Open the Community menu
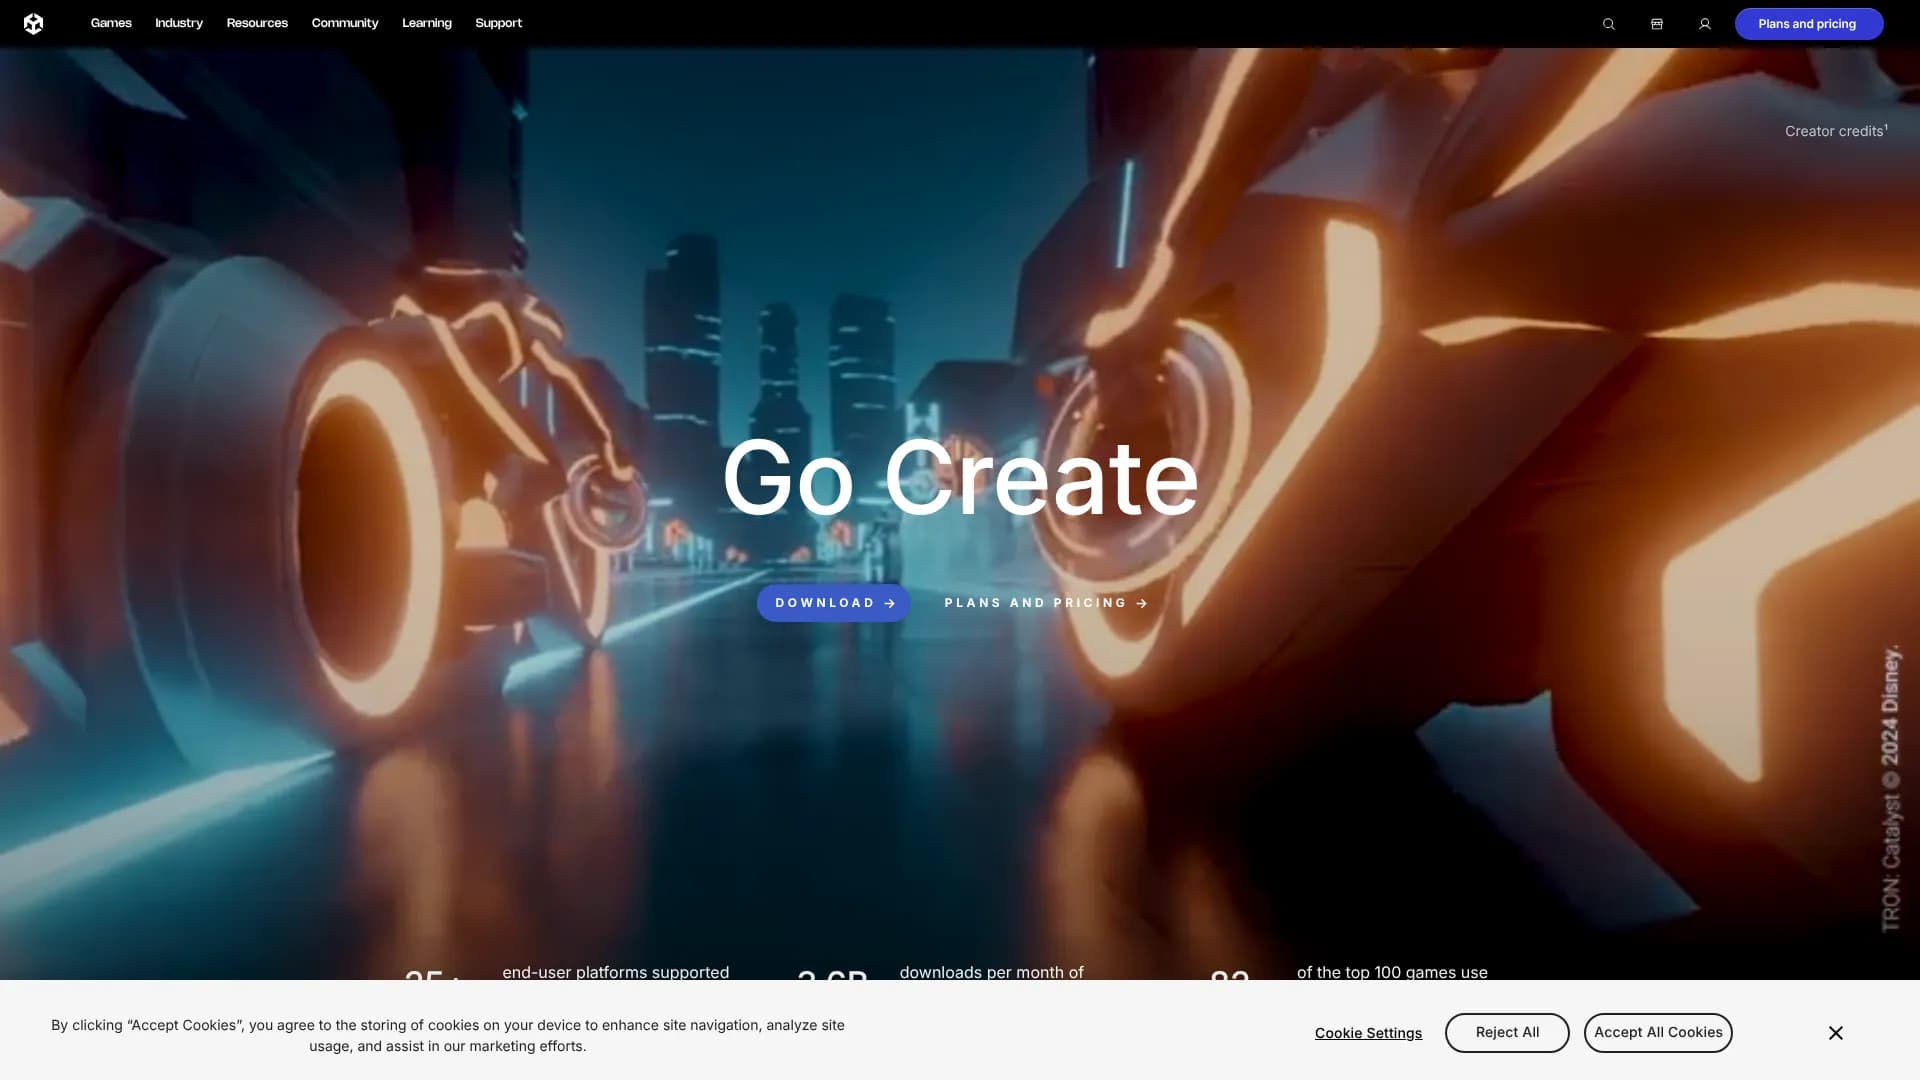The image size is (1920, 1080). pyautogui.click(x=344, y=23)
